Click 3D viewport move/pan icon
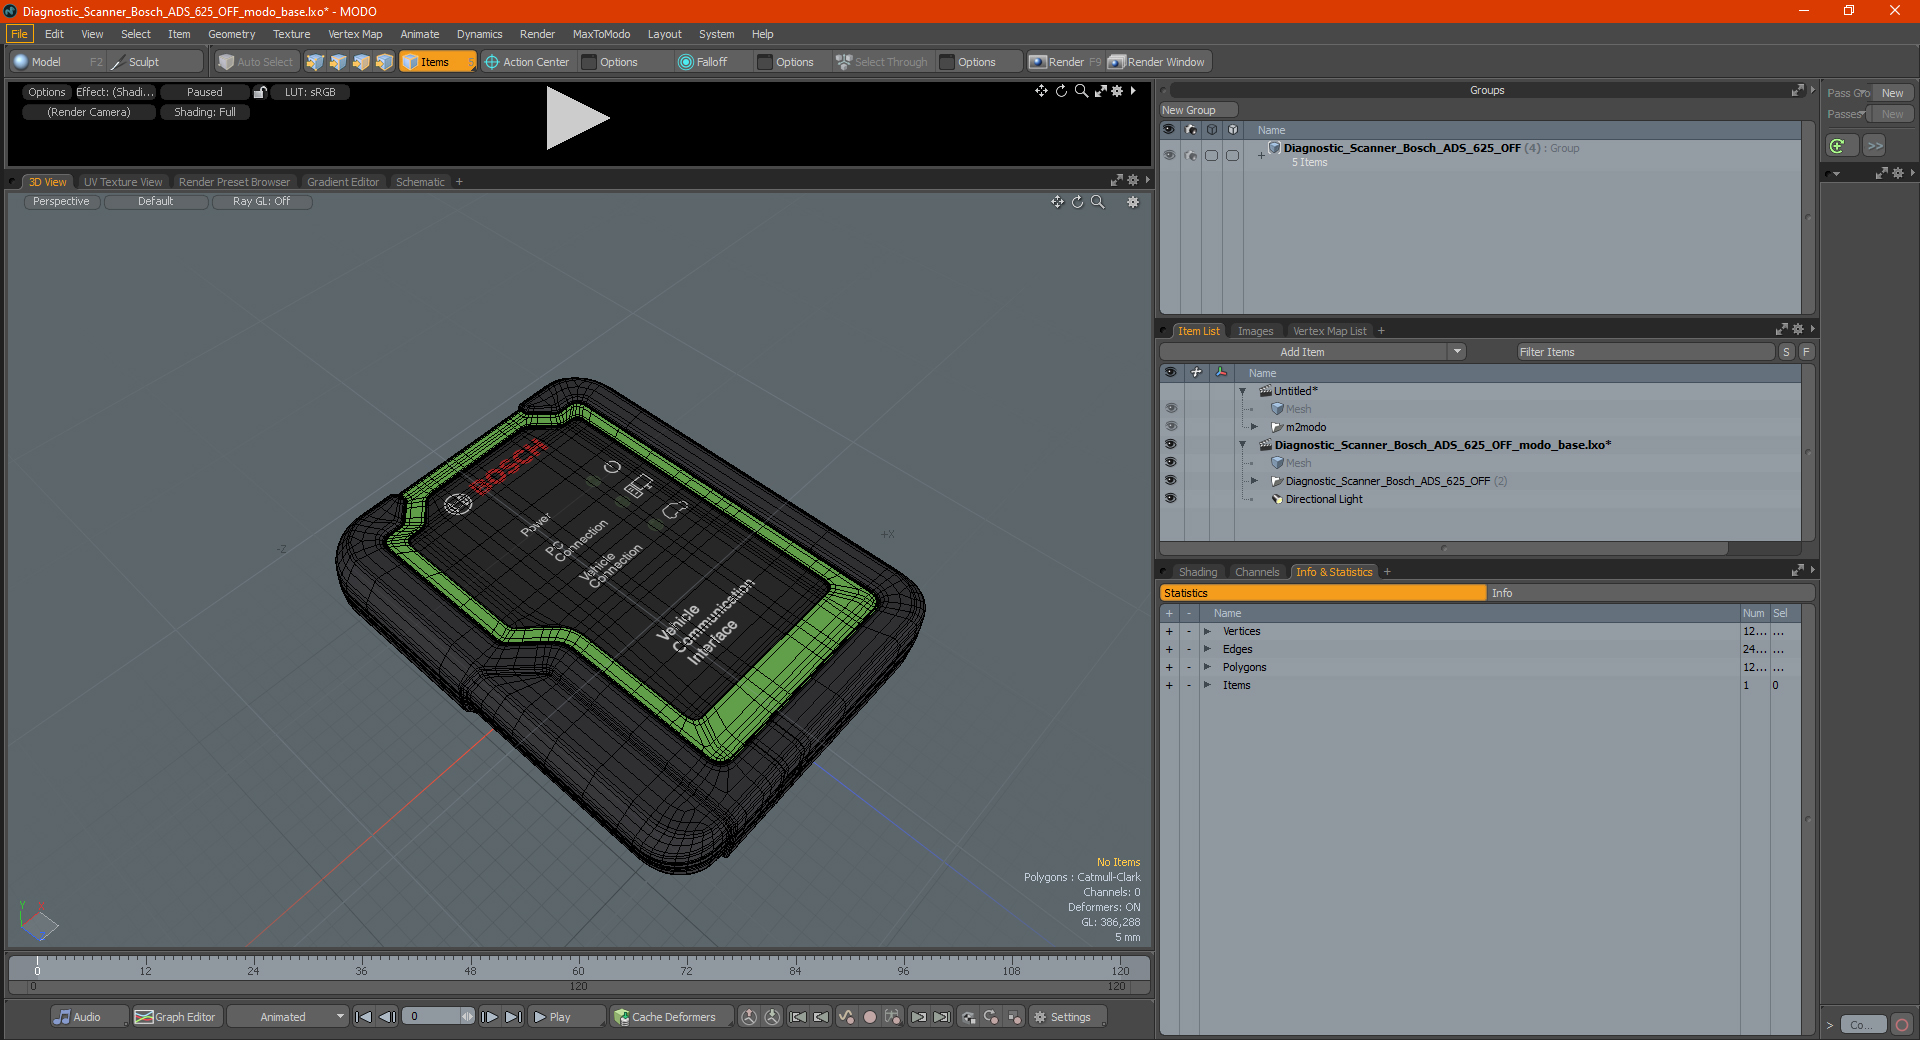Image resolution: width=1920 pixels, height=1040 pixels. point(1057,202)
